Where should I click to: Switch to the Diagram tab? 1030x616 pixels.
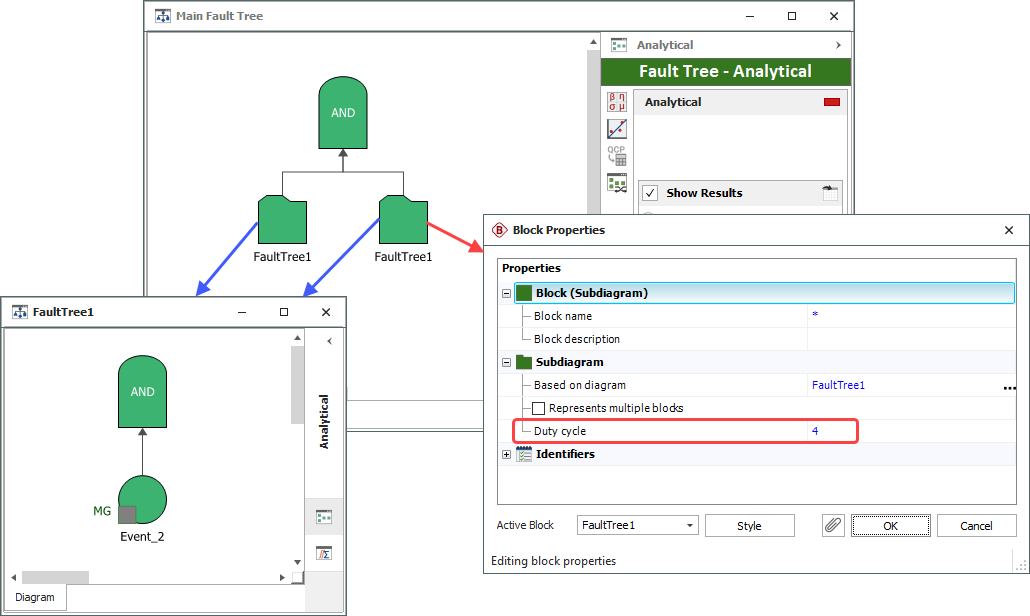(x=35, y=597)
